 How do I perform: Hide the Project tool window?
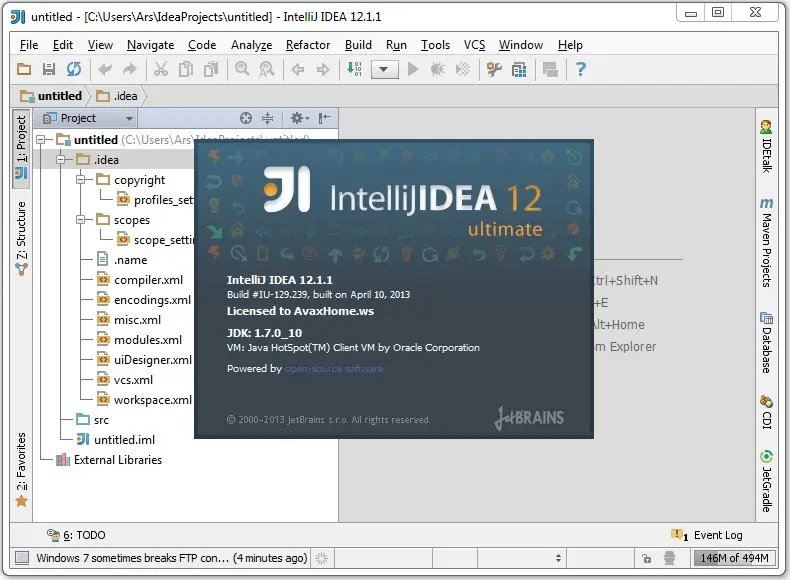click(325, 118)
